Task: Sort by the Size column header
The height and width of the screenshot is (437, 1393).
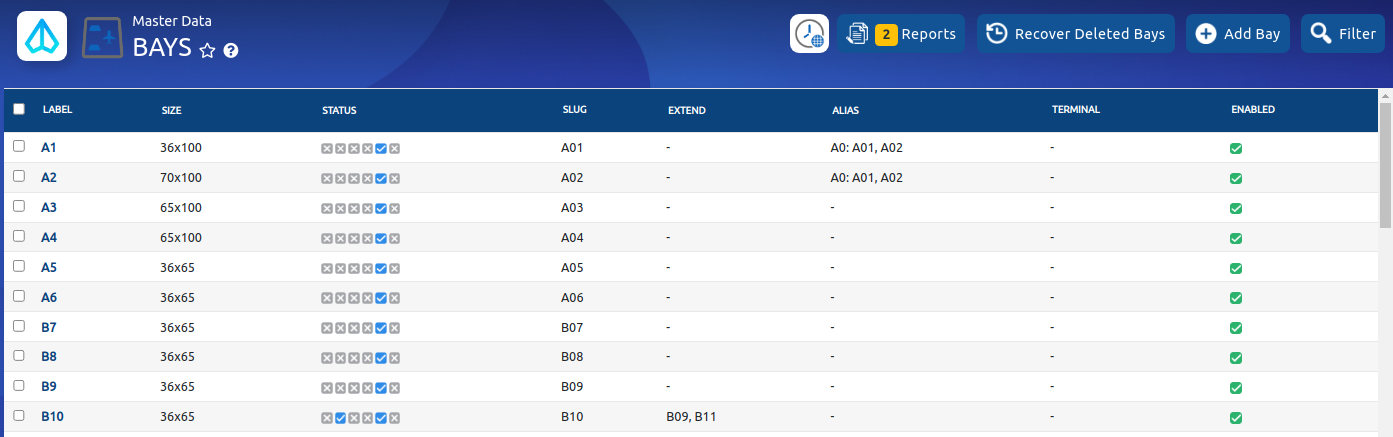Action: [x=171, y=110]
